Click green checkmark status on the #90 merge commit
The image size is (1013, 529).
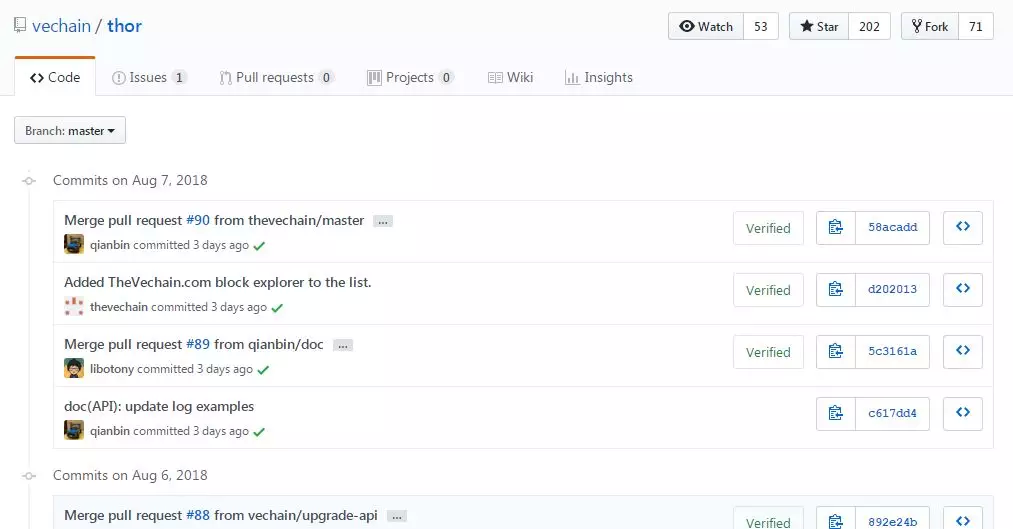[259, 246]
